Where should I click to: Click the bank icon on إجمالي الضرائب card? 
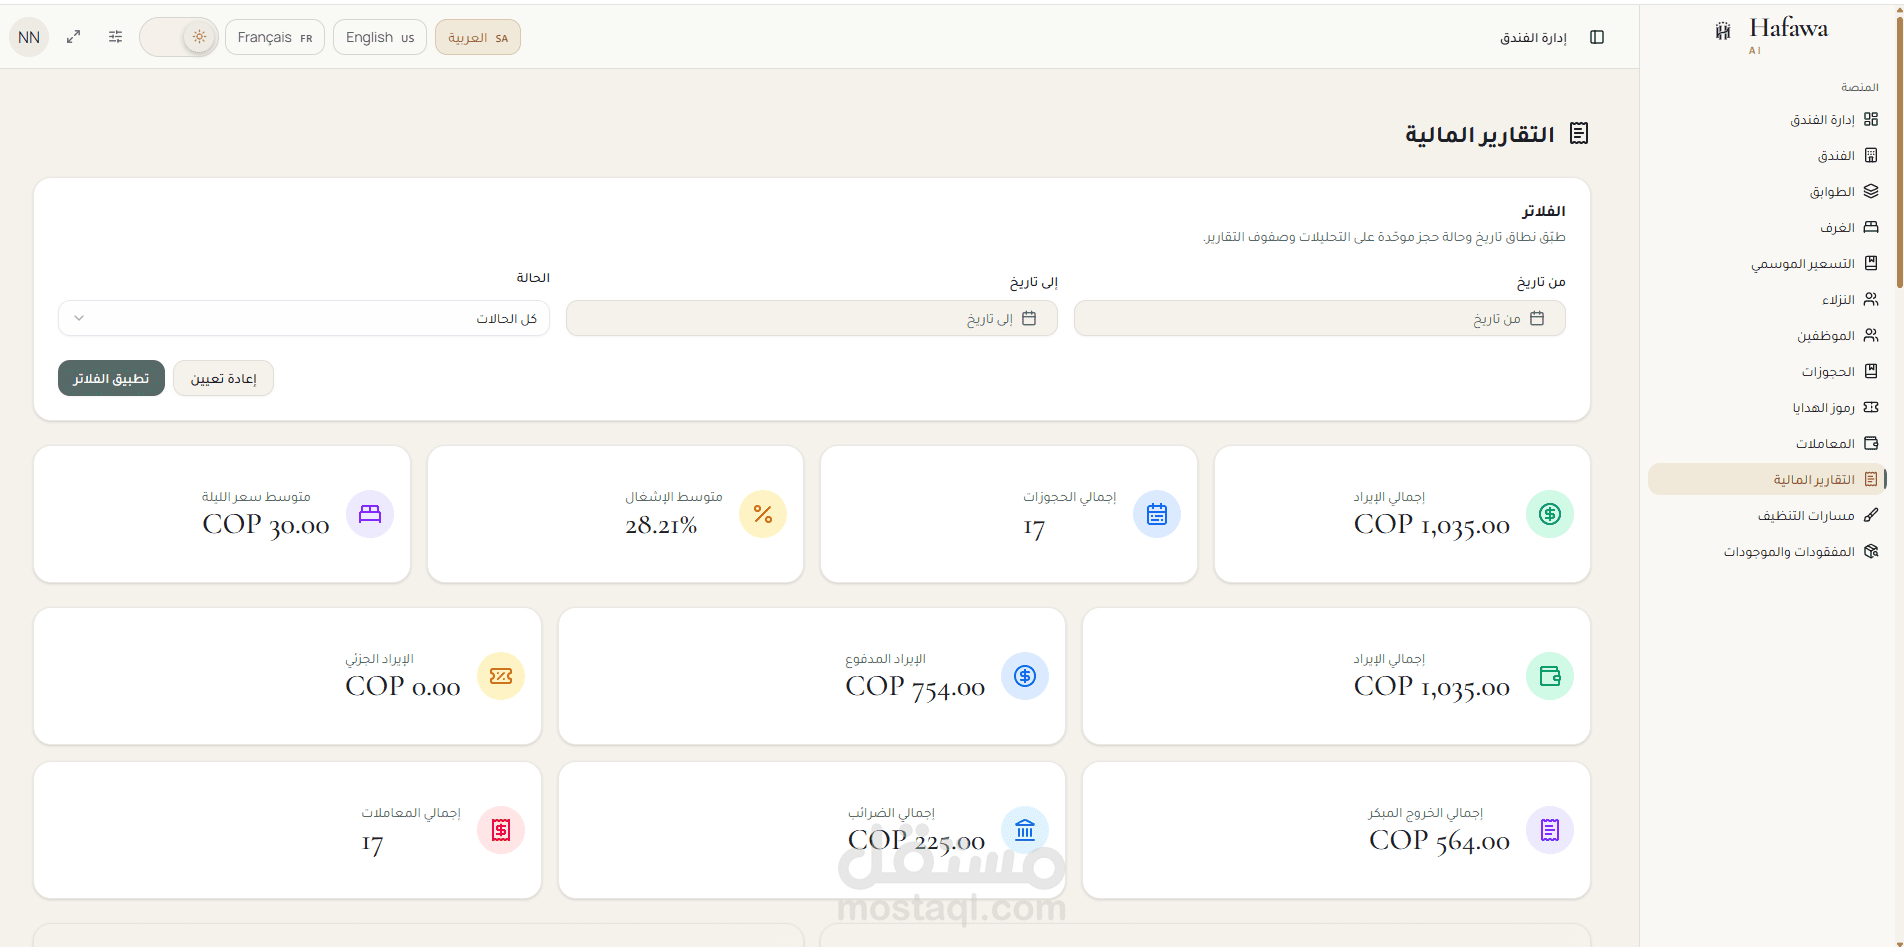[x=1025, y=830]
